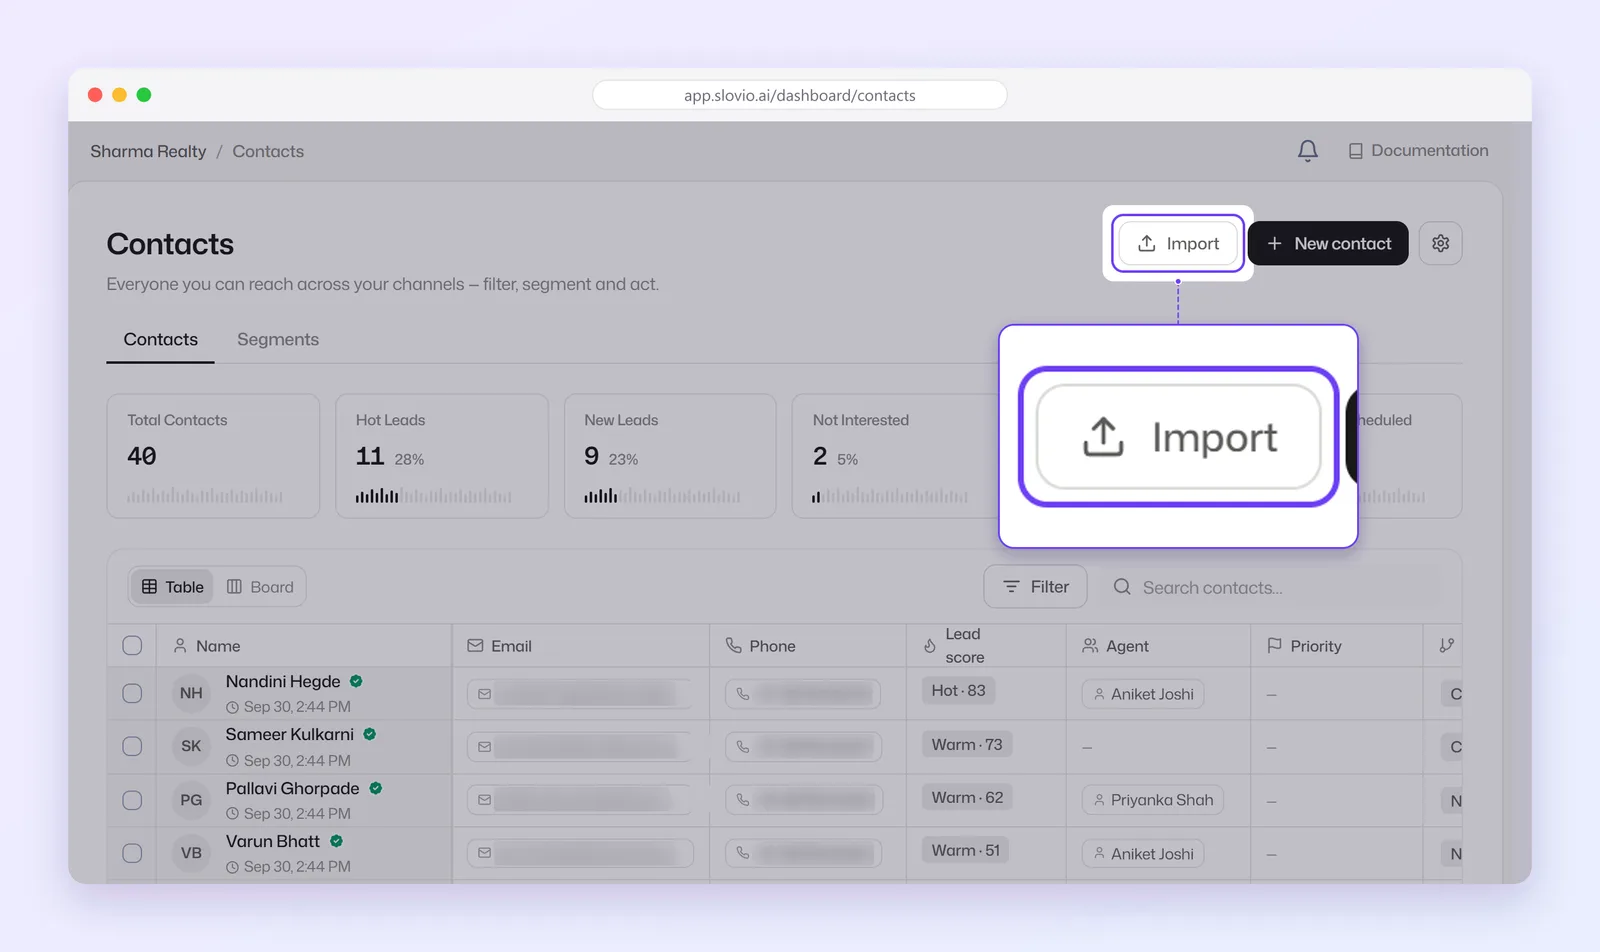Tick Pallavi Ghorpade's checkbox
This screenshot has width=1600, height=952.
click(132, 800)
